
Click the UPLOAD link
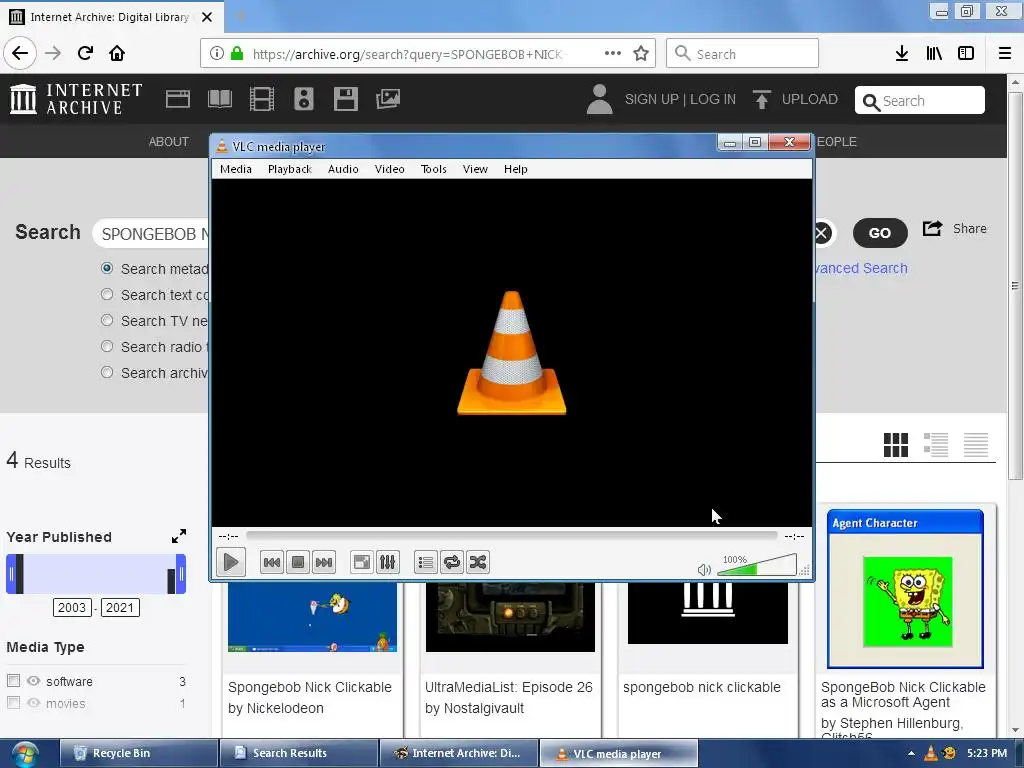(x=796, y=99)
